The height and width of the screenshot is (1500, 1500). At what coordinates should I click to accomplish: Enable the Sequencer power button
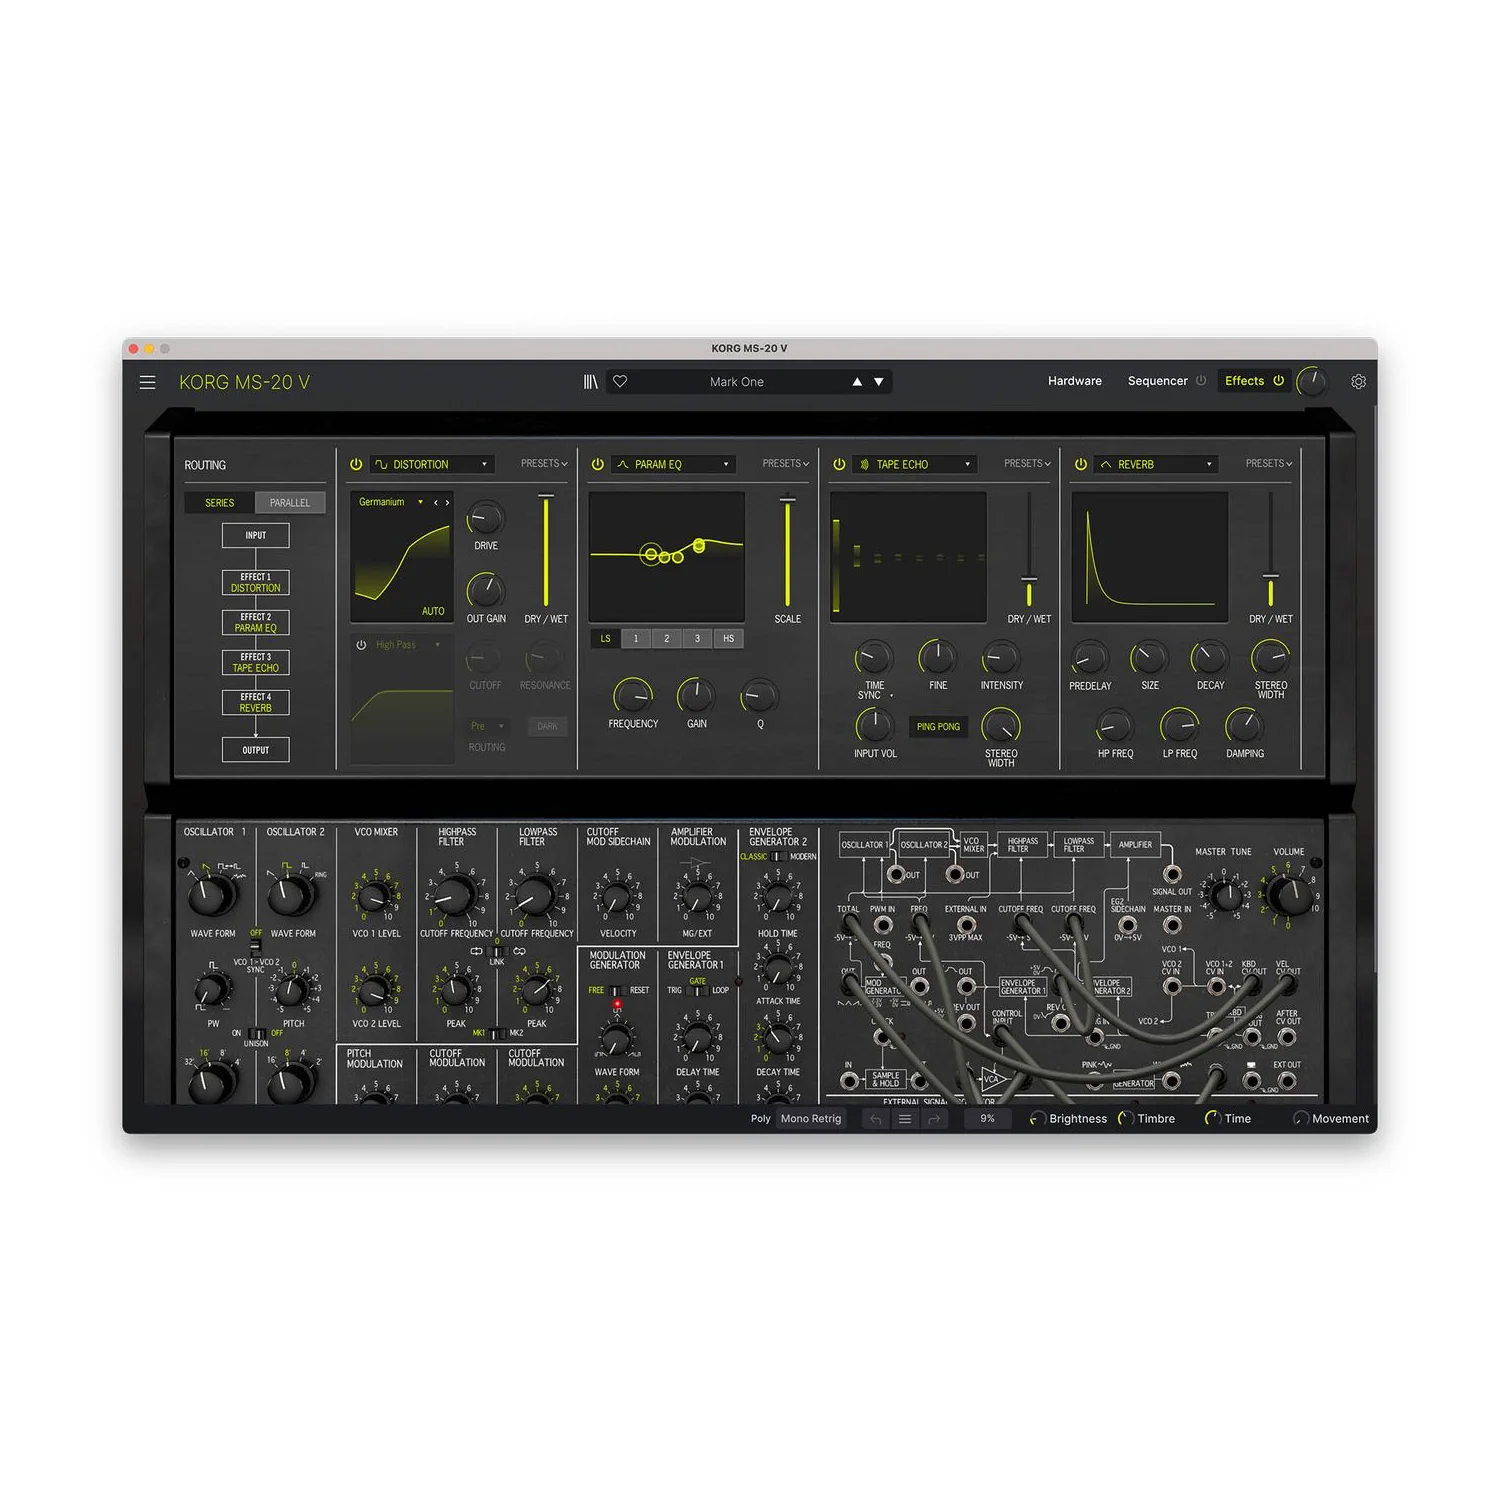click(x=1201, y=381)
